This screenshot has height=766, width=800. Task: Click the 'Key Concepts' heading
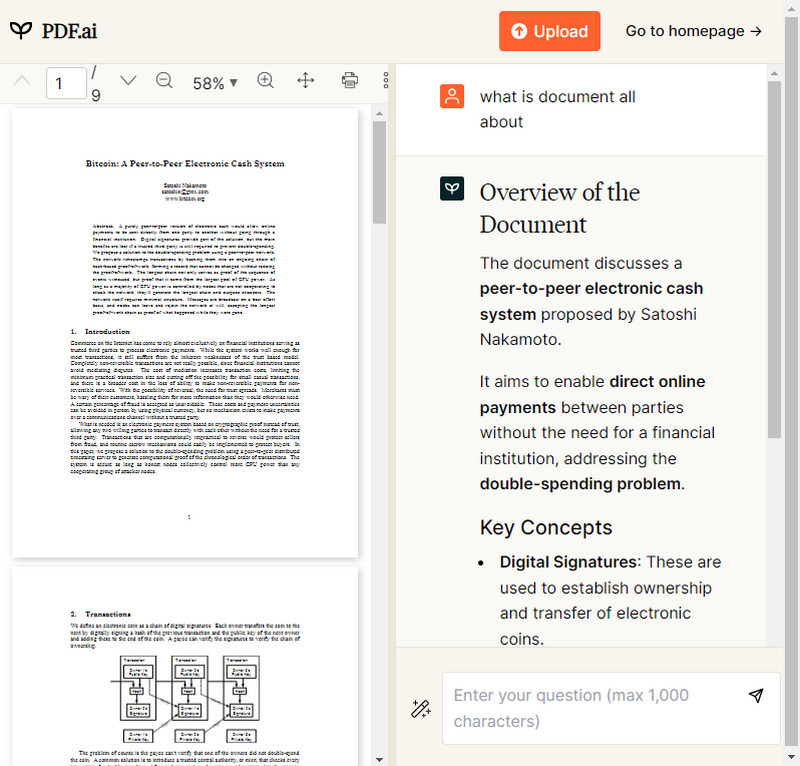click(x=545, y=527)
